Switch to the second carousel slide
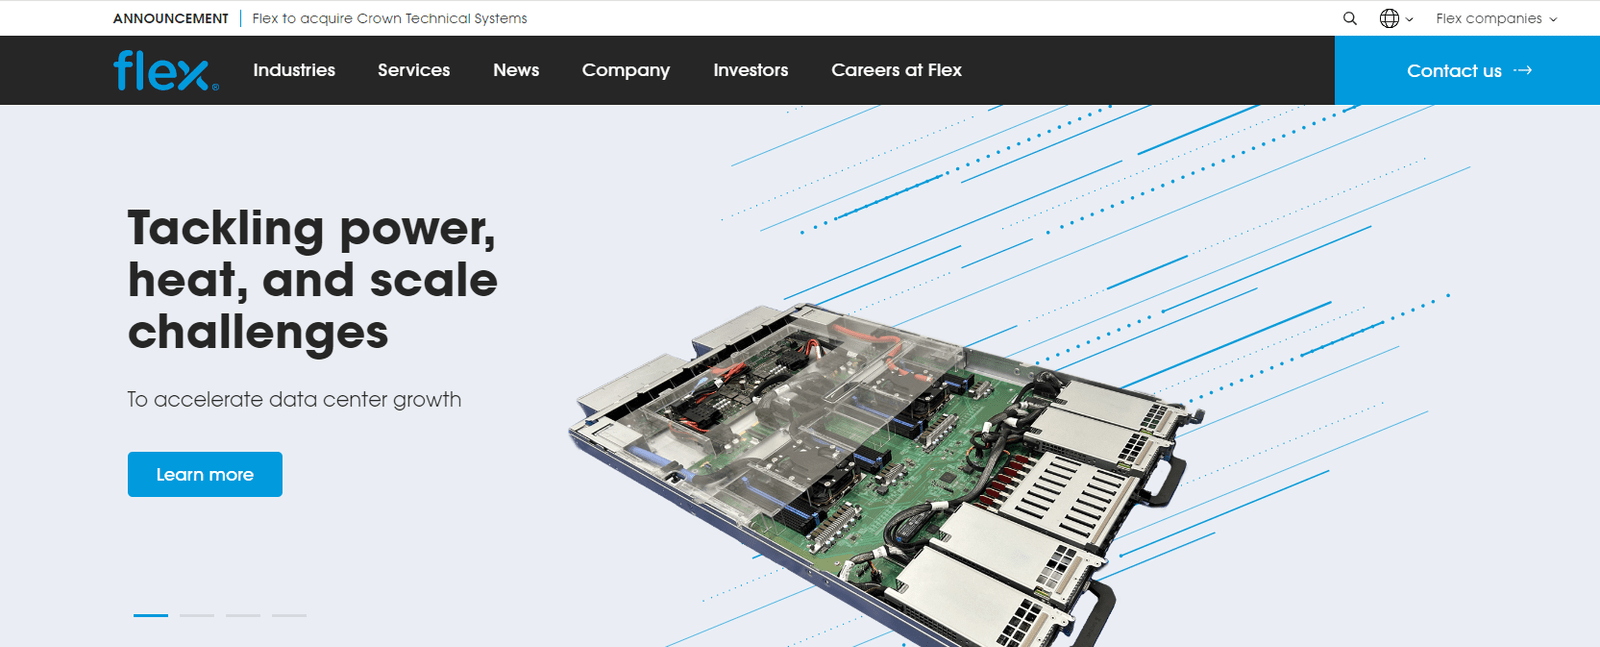The height and width of the screenshot is (647, 1600). point(197,615)
